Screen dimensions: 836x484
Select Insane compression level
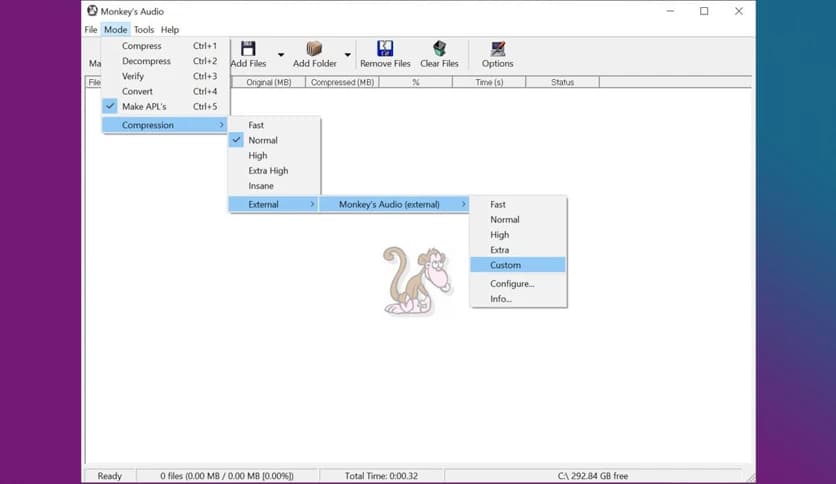pyautogui.click(x=274, y=185)
